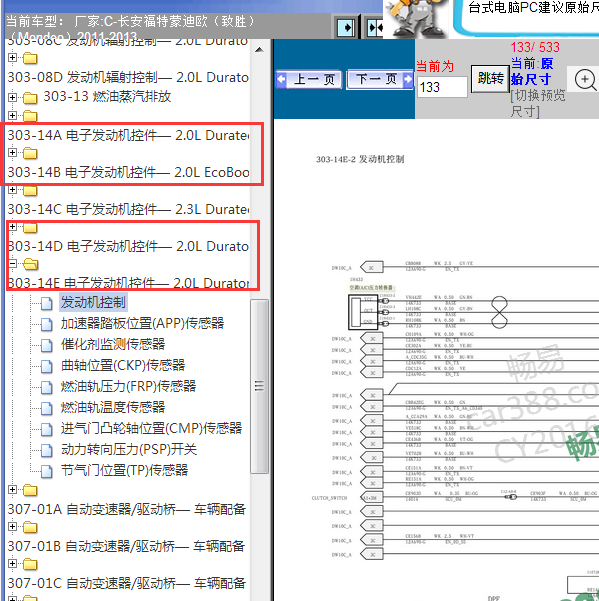The height and width of the screenshot is (601, 599).
Task: Select 303-14E 电子发动机控件 2.0L Duratorq entry
Action: (x=128, y=283)
